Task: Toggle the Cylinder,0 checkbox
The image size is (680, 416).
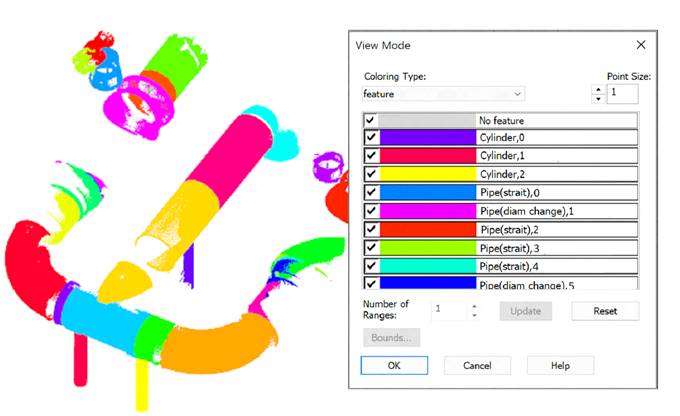Action: (371, 138)
